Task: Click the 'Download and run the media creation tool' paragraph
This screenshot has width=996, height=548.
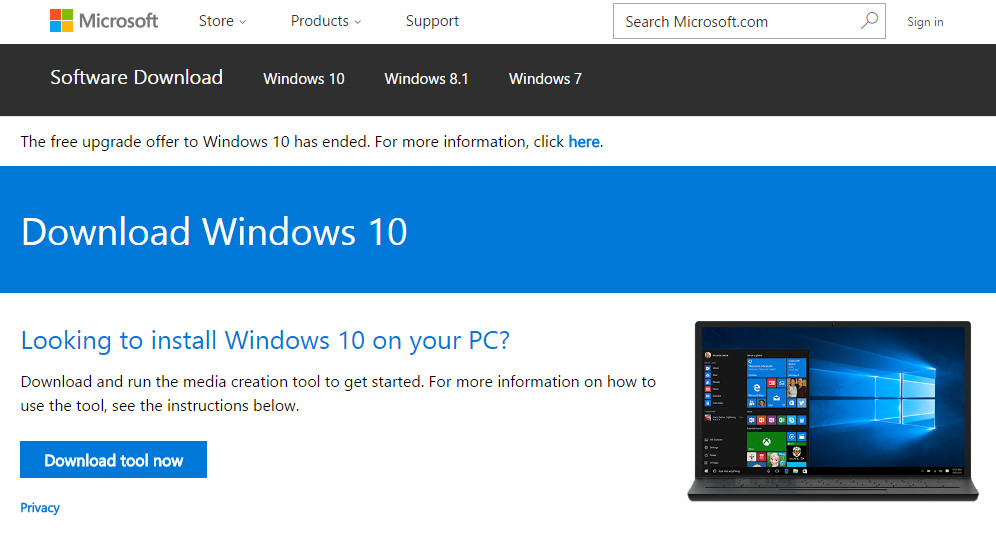Action: [x=338, y=394]
